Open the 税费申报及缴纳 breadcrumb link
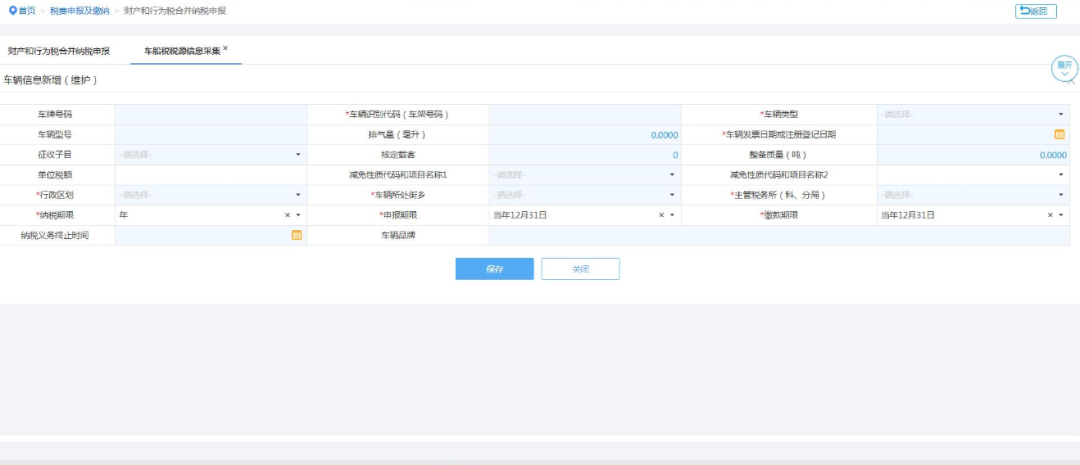 click(80, 11)
